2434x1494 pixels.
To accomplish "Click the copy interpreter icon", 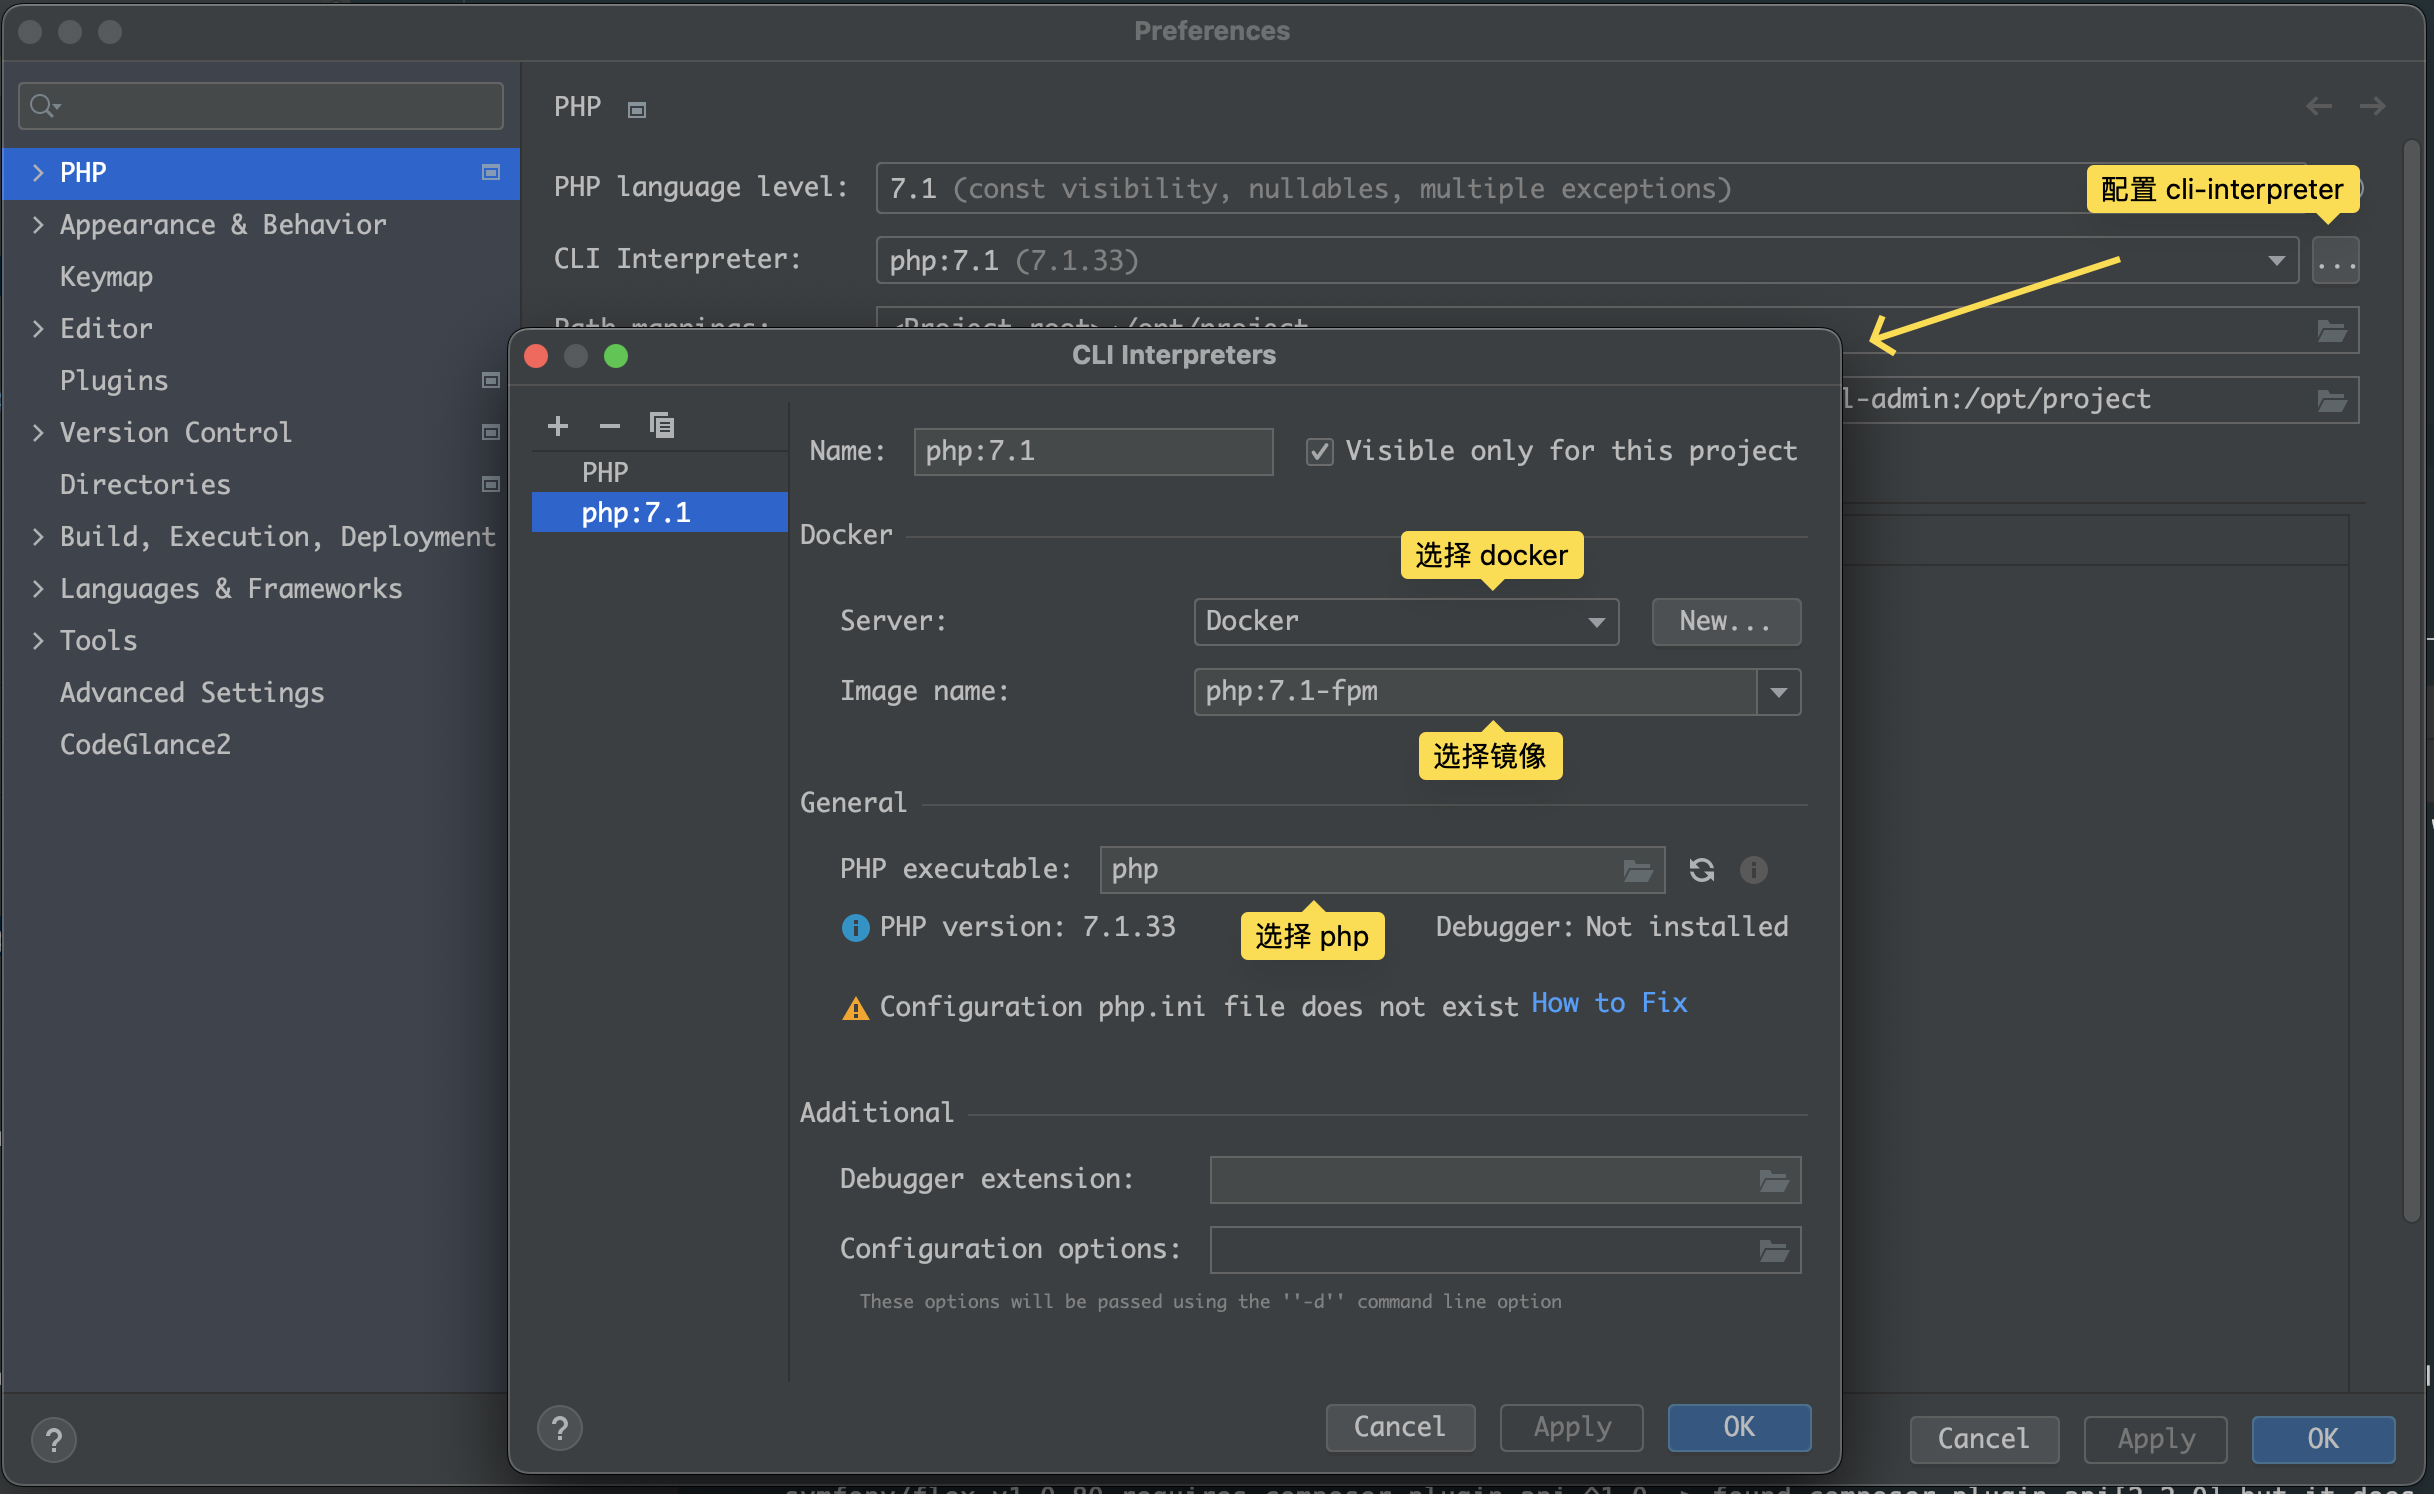I will [661, 426].
